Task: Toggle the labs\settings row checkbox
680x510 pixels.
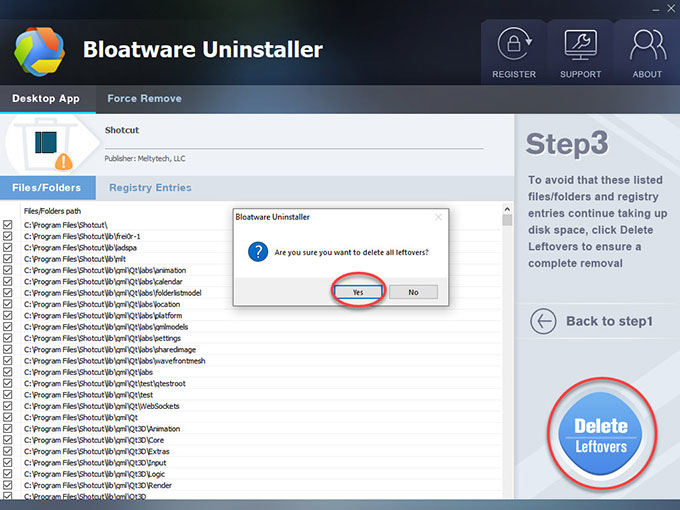Action: coord(7,338)
